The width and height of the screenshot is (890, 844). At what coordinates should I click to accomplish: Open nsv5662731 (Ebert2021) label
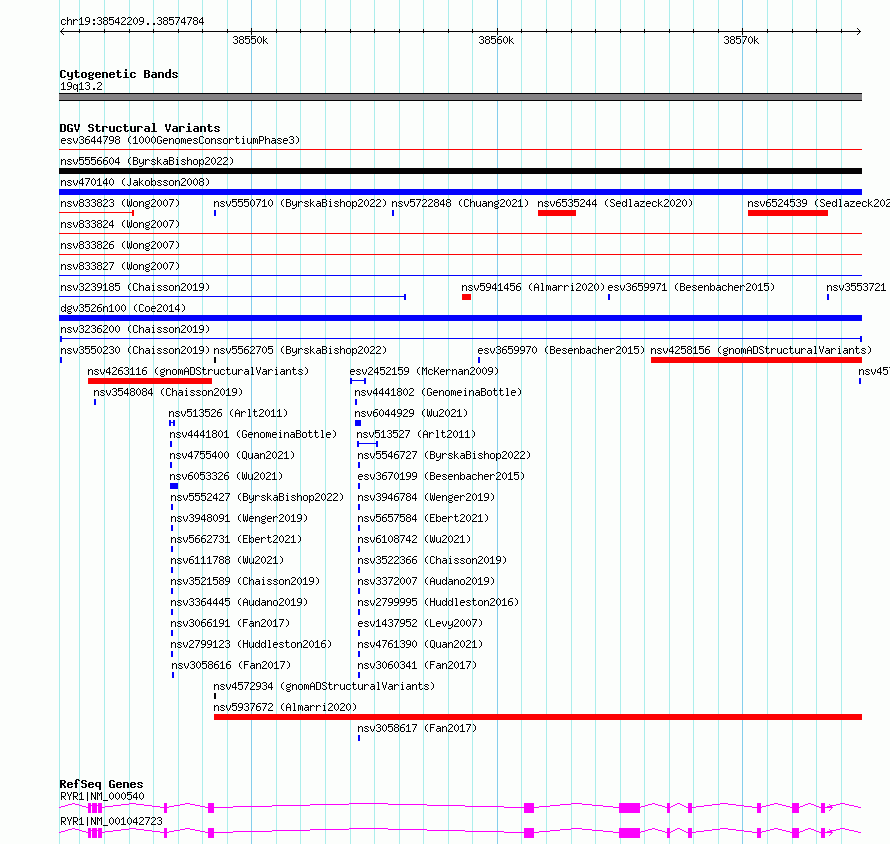click(236, 539)
